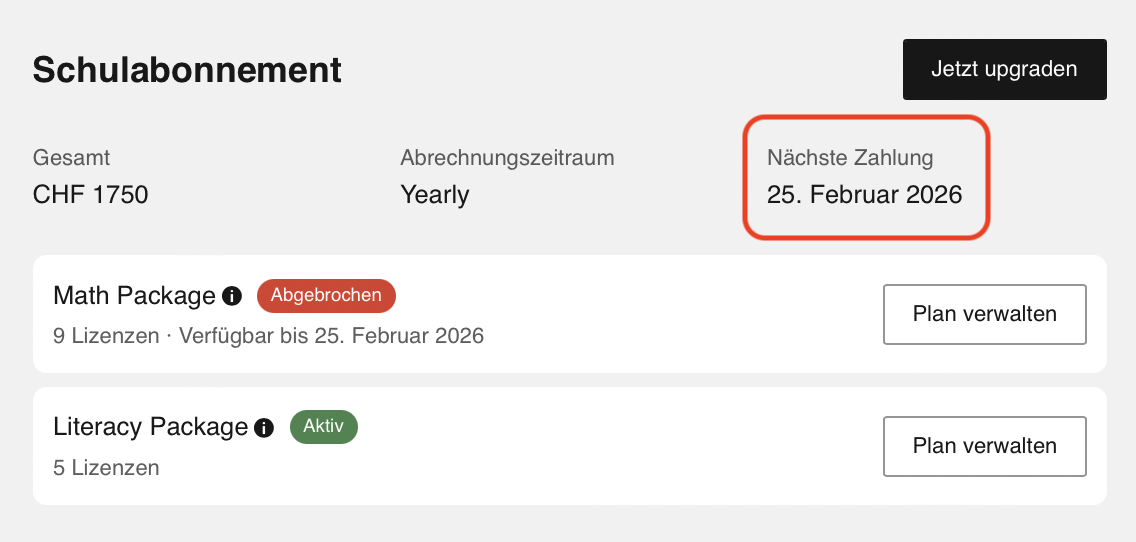Click the Gesamt label
This screenshot has width=1136, height=542.
(71, 158)
